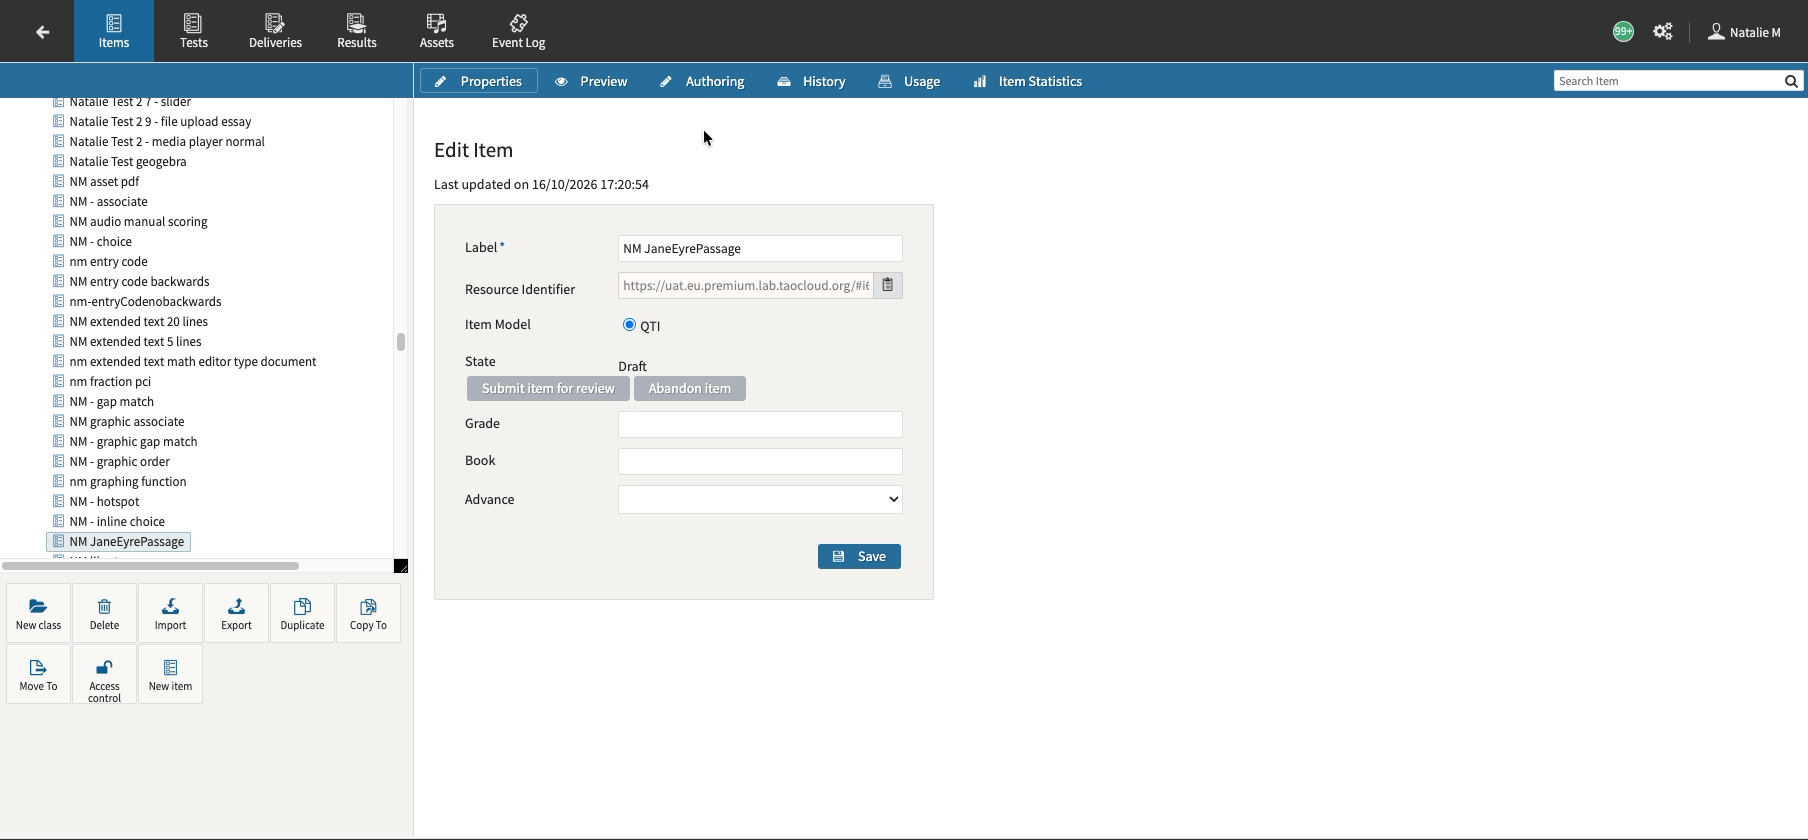This screenshot has width=1808, height=840.
Task: Select the Properties tab
Action: coord(479,81)
